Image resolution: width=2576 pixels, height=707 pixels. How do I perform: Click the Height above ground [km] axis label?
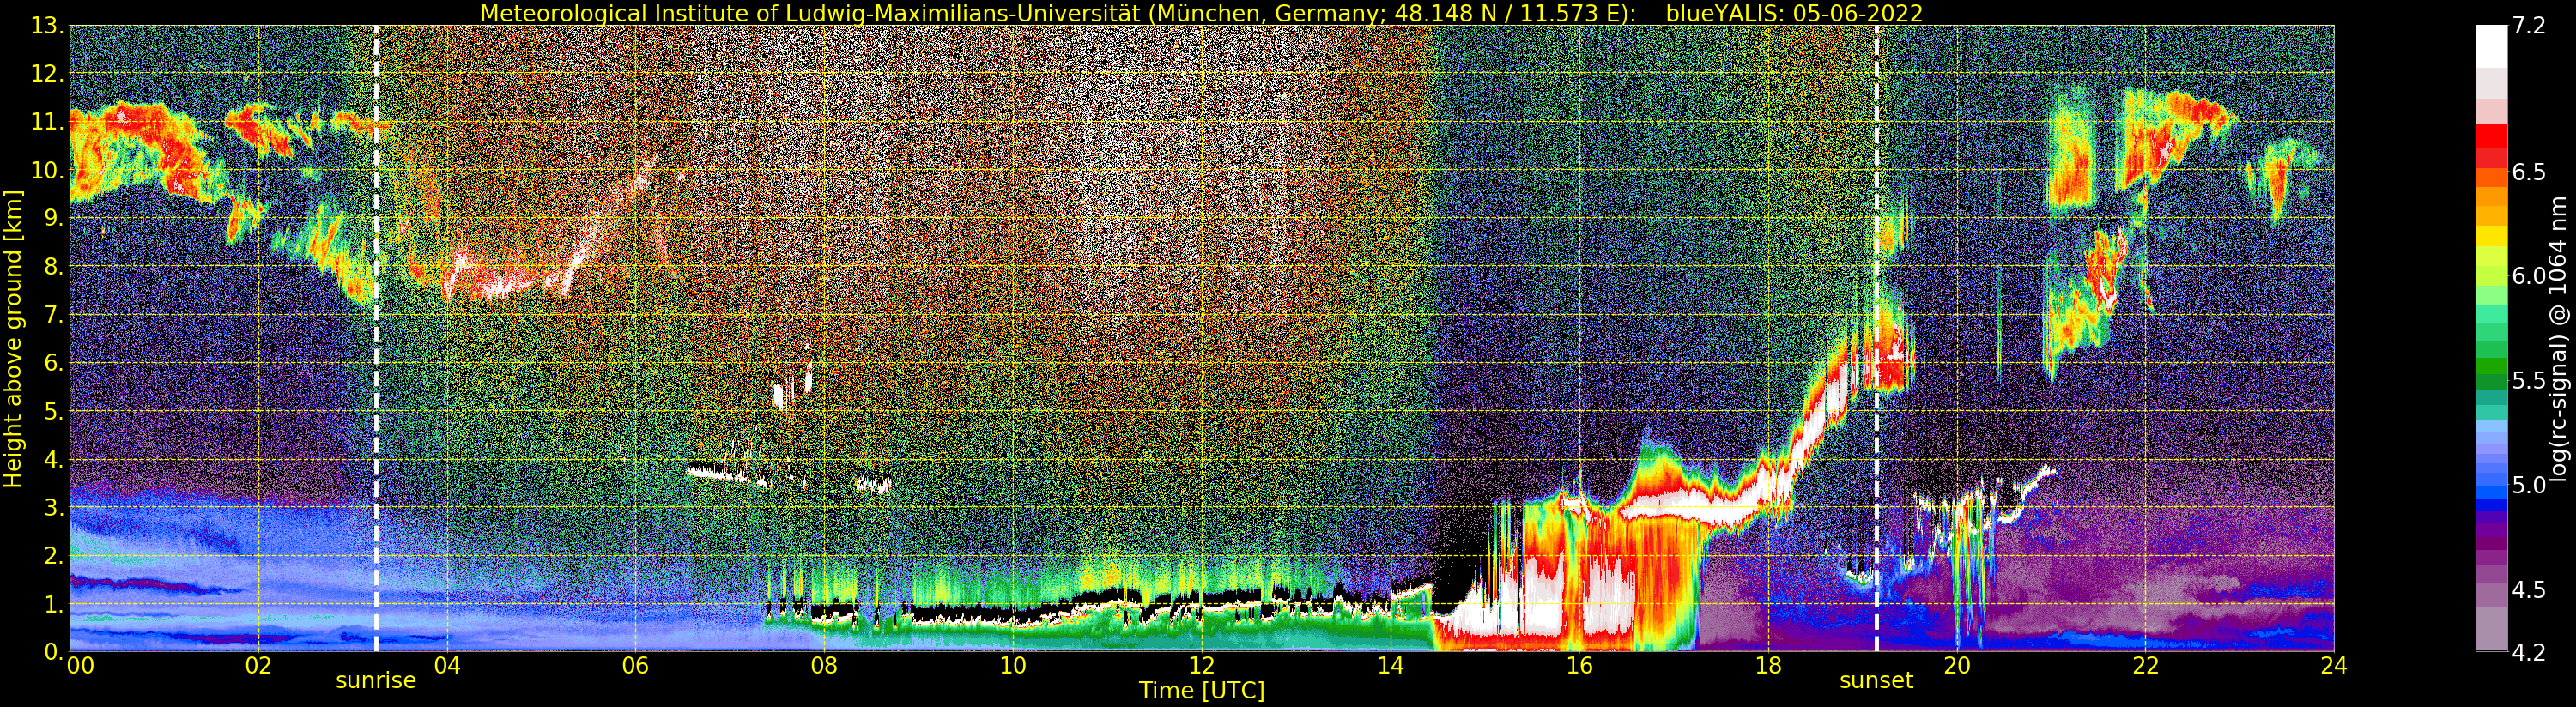(13, 338)
